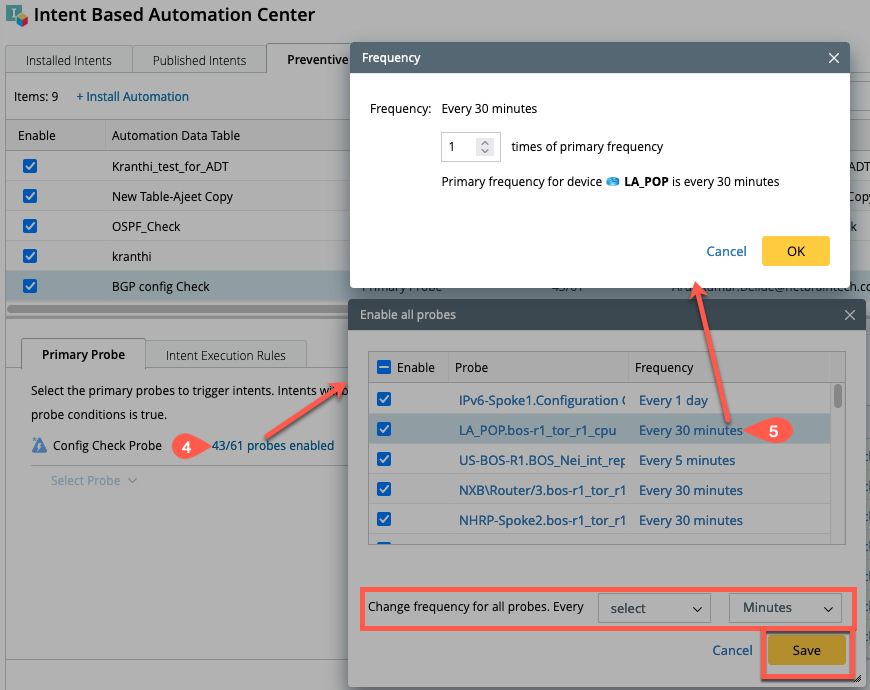Click the times of primary frequency input
870x690 pixels.
(x=459, y=147)
